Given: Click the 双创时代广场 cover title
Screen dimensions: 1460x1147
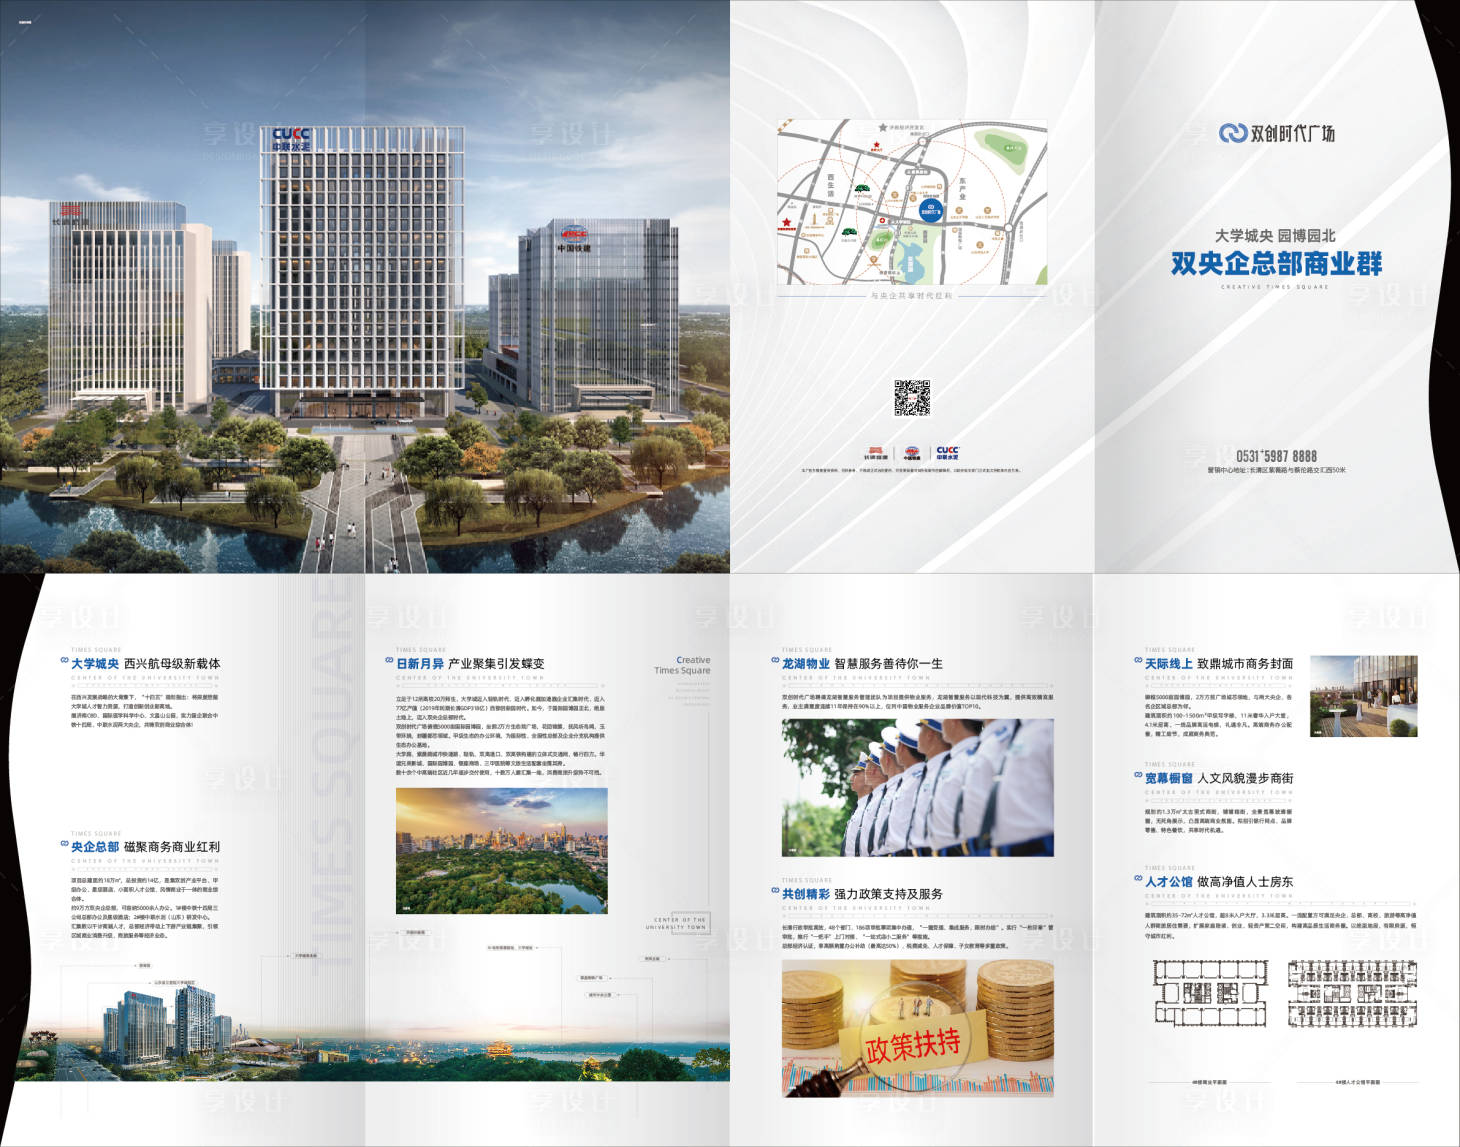Looking at the screenshot, I should click(x=1292, y=133).
